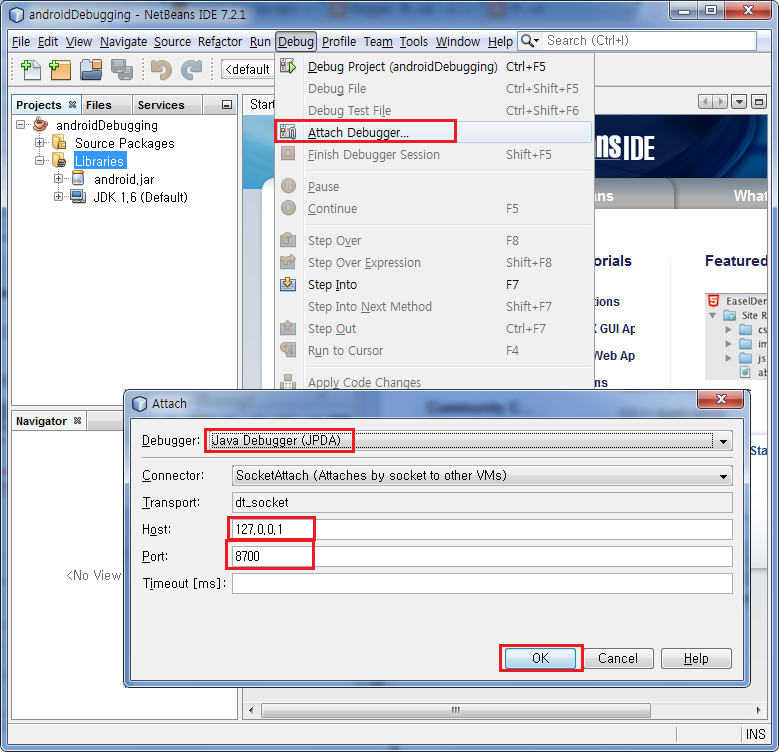Click the Host field with 127.0.0.1
The width and height of the screenshot is (779, 752).
[482, 529]
